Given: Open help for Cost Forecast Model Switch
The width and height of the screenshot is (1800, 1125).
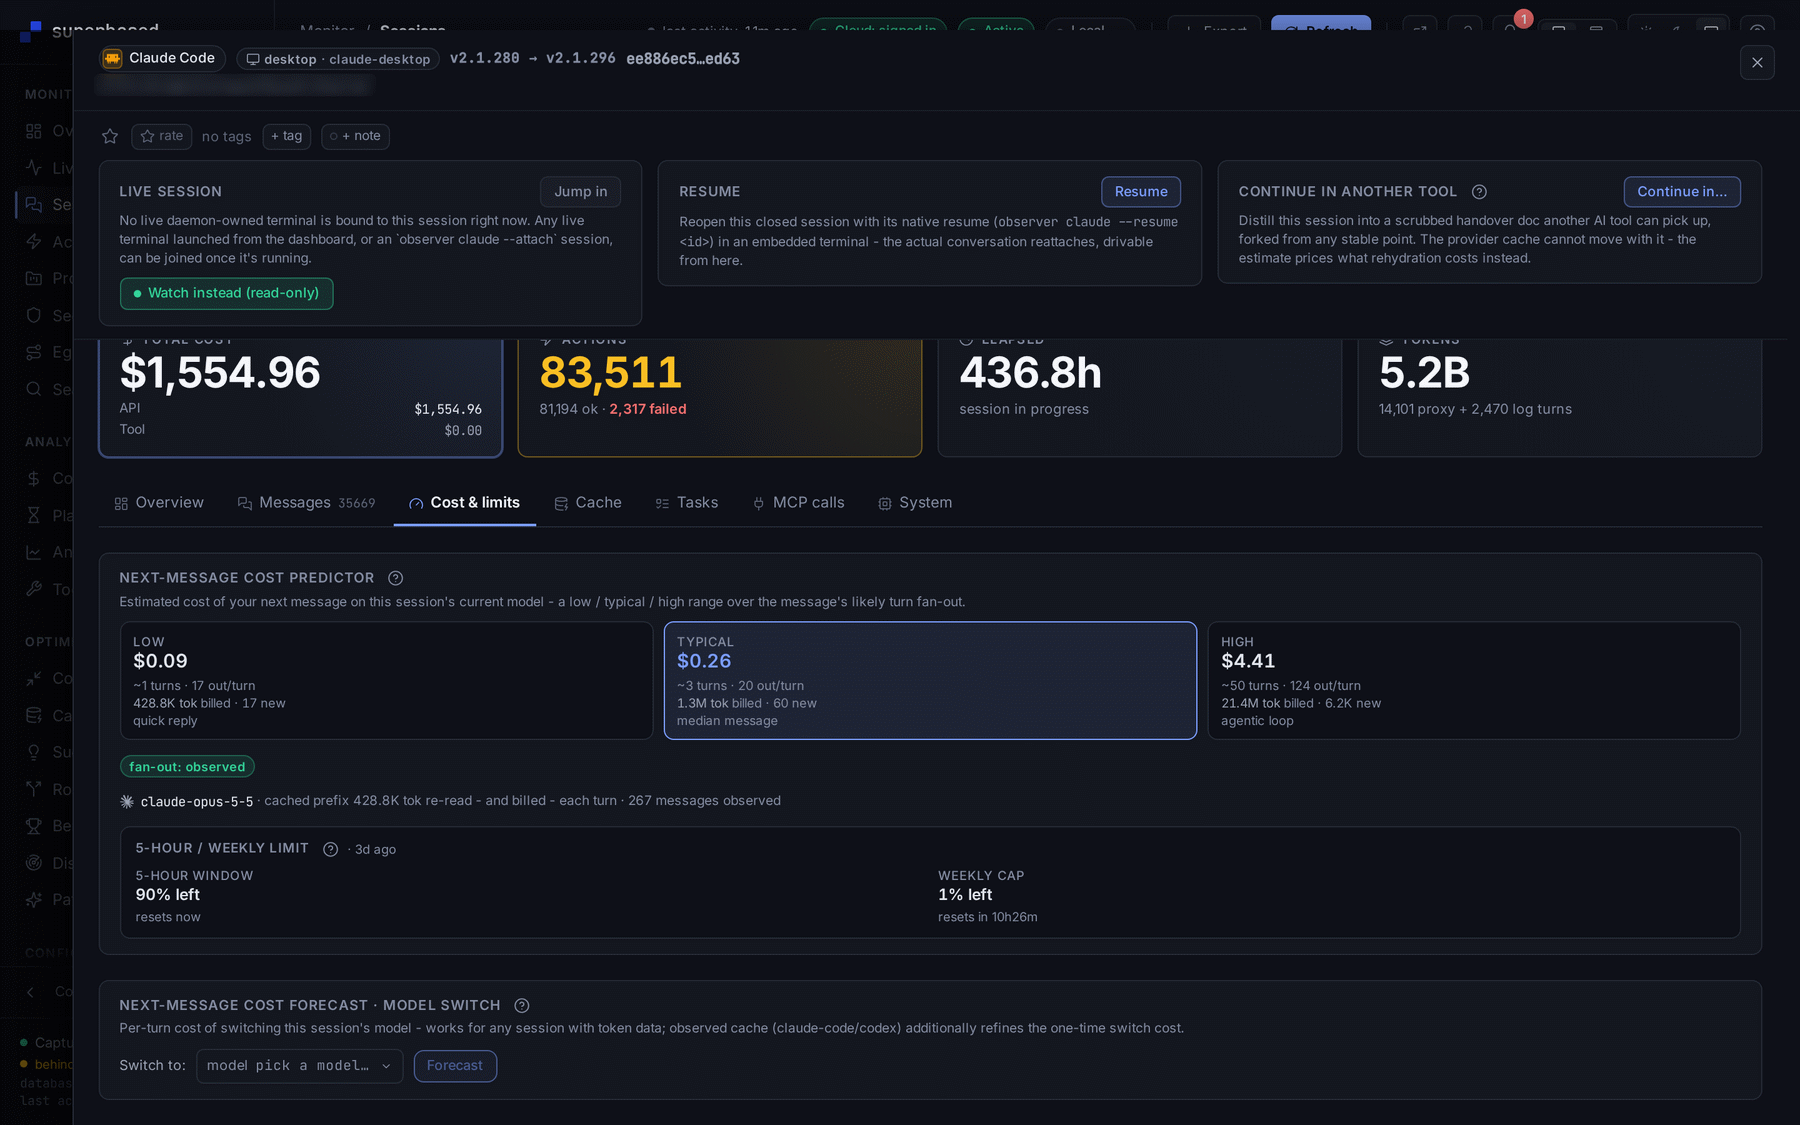Looking at the screenshot, I should 522,1006.
